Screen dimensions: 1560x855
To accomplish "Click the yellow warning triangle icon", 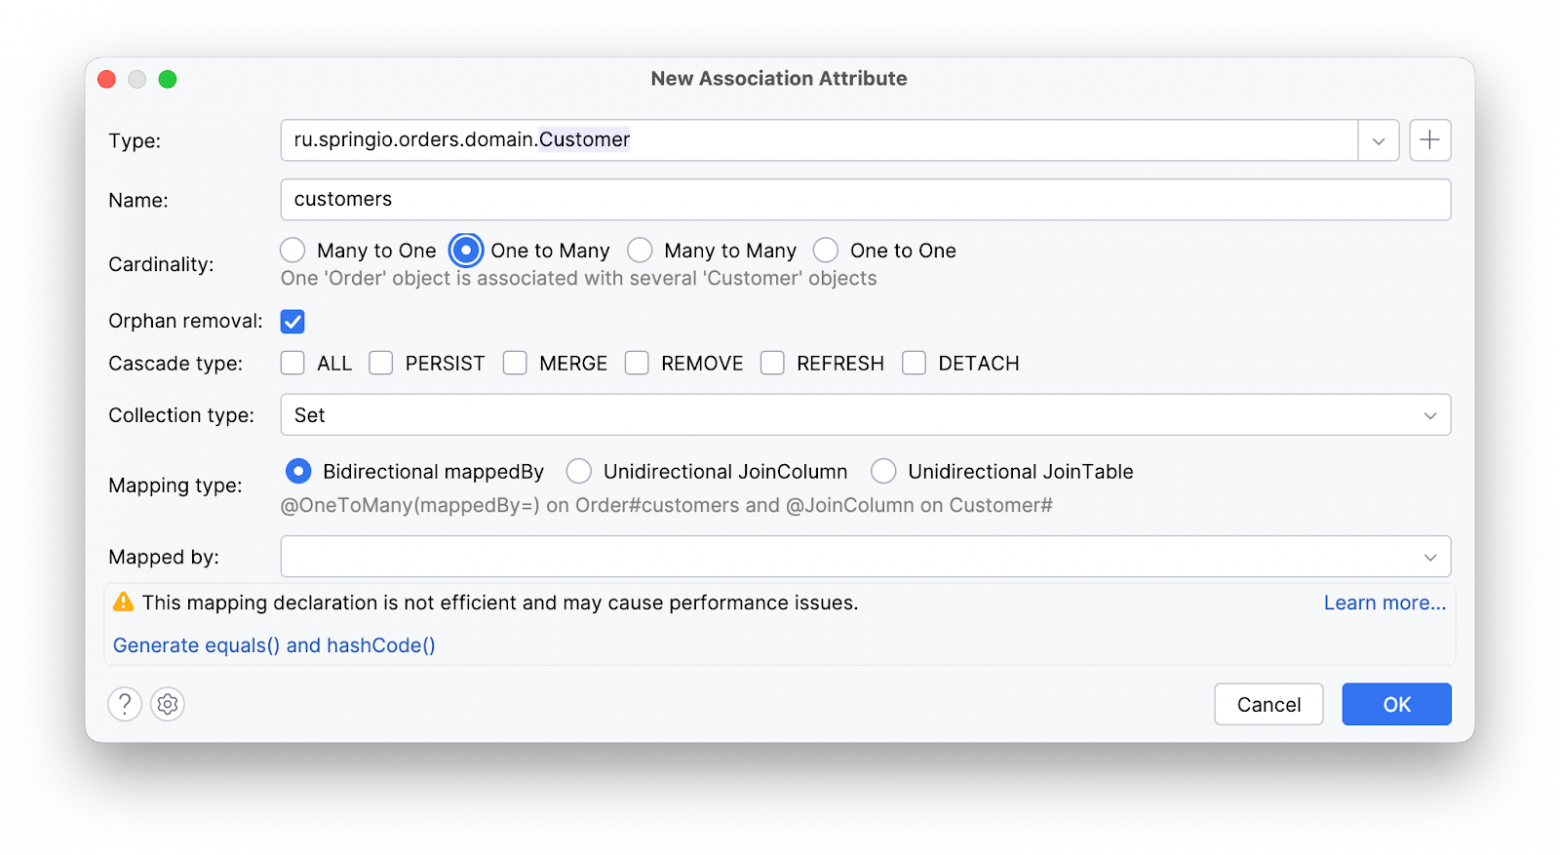I will click(123, 602).
